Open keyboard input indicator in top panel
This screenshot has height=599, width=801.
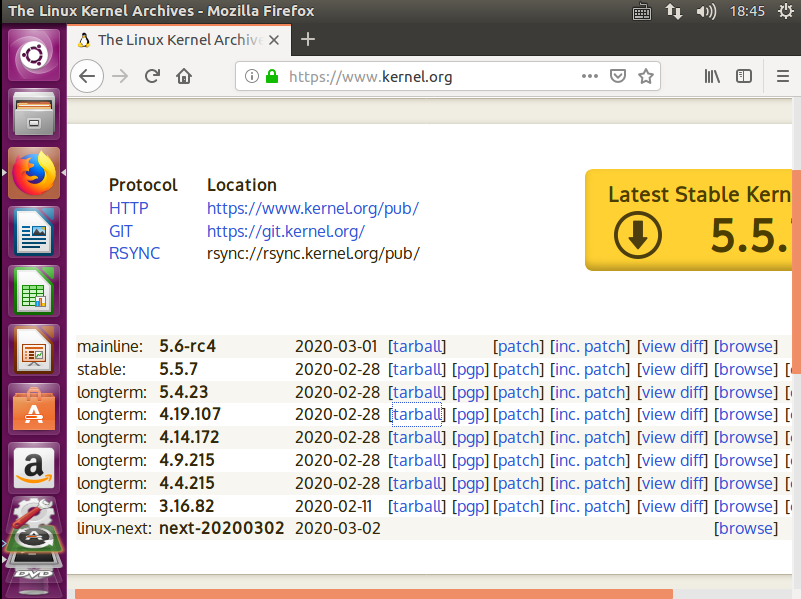pyautogui.click(x=642, y=11)
